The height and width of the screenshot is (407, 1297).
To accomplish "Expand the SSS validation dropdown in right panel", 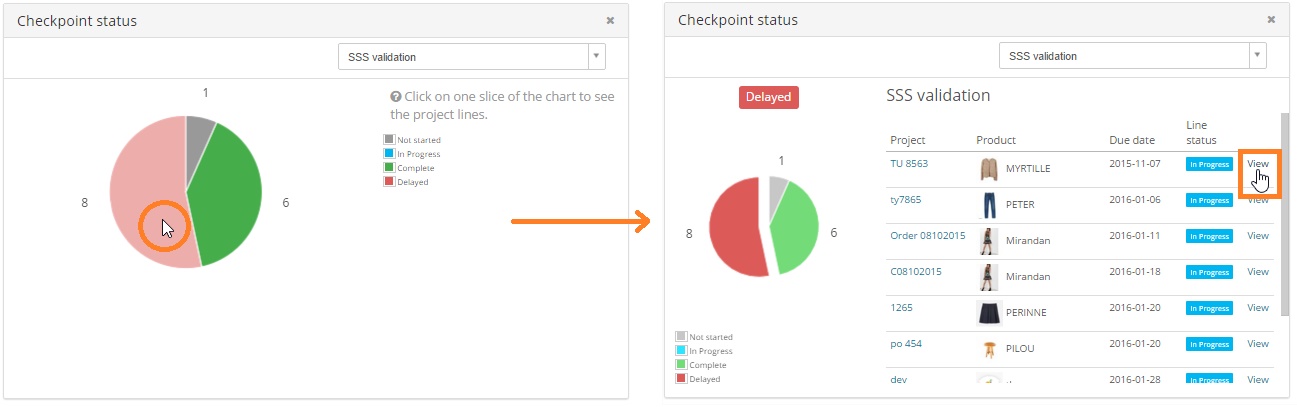I will (1132, 56).
